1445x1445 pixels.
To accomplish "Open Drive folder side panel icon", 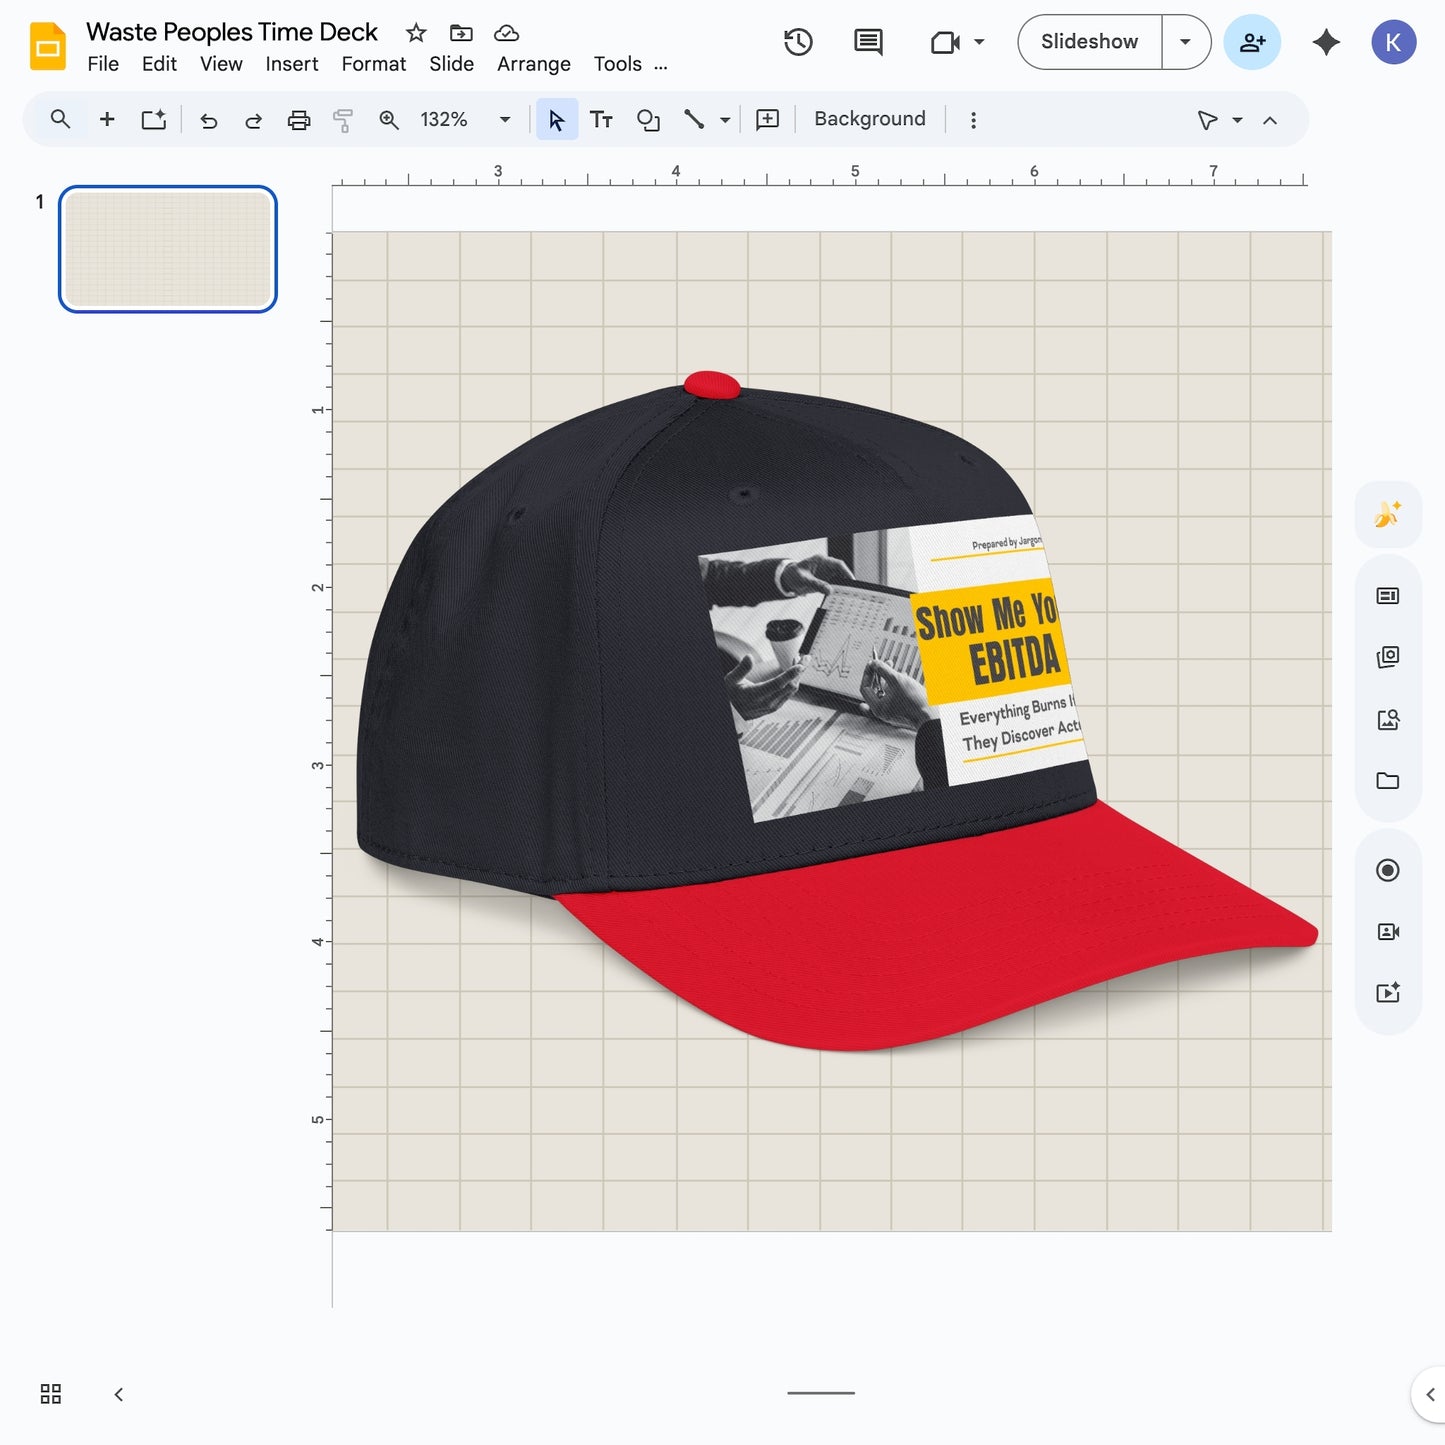I will tap(1388, 781).
